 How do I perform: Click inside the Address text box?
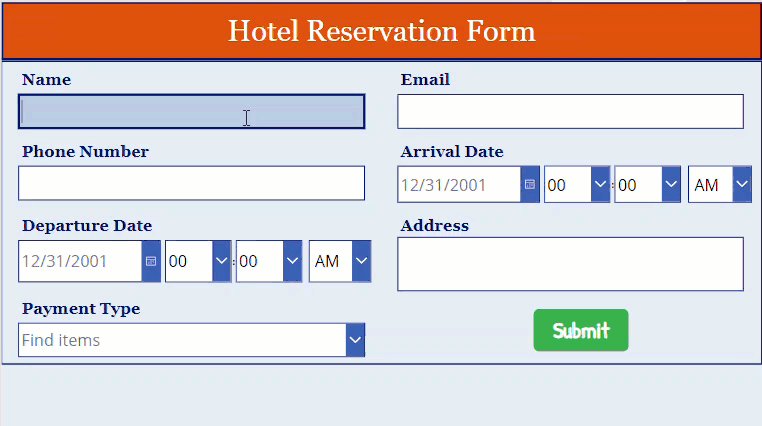tap(571, 264)
